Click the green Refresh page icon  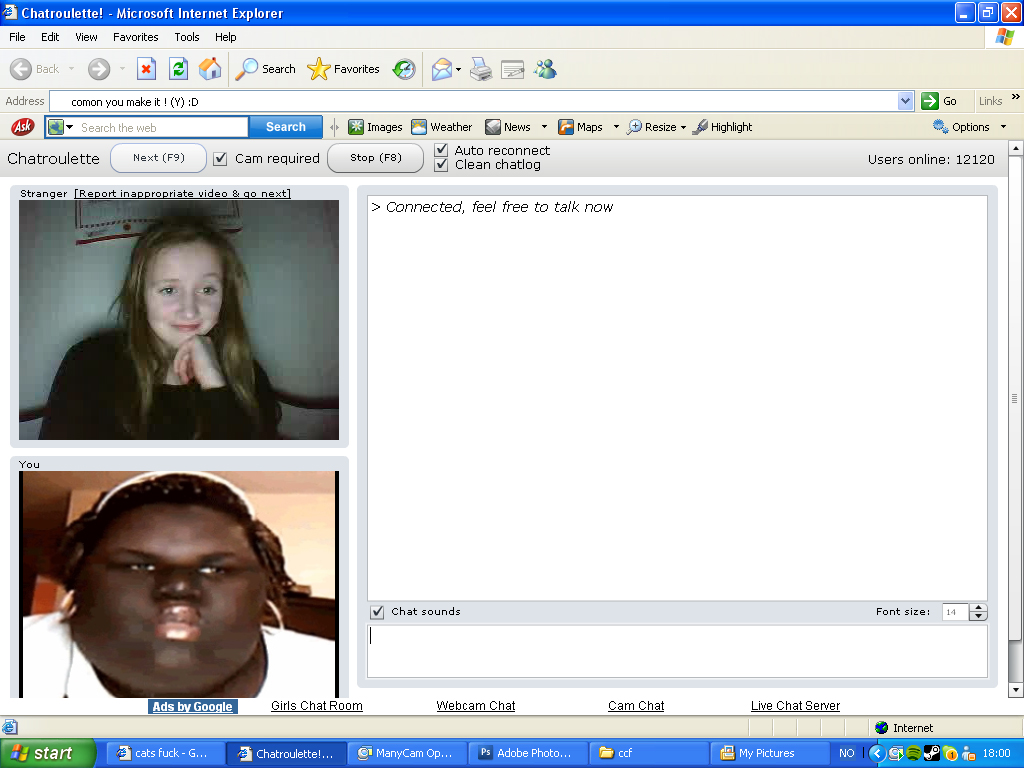coord(178,69)
